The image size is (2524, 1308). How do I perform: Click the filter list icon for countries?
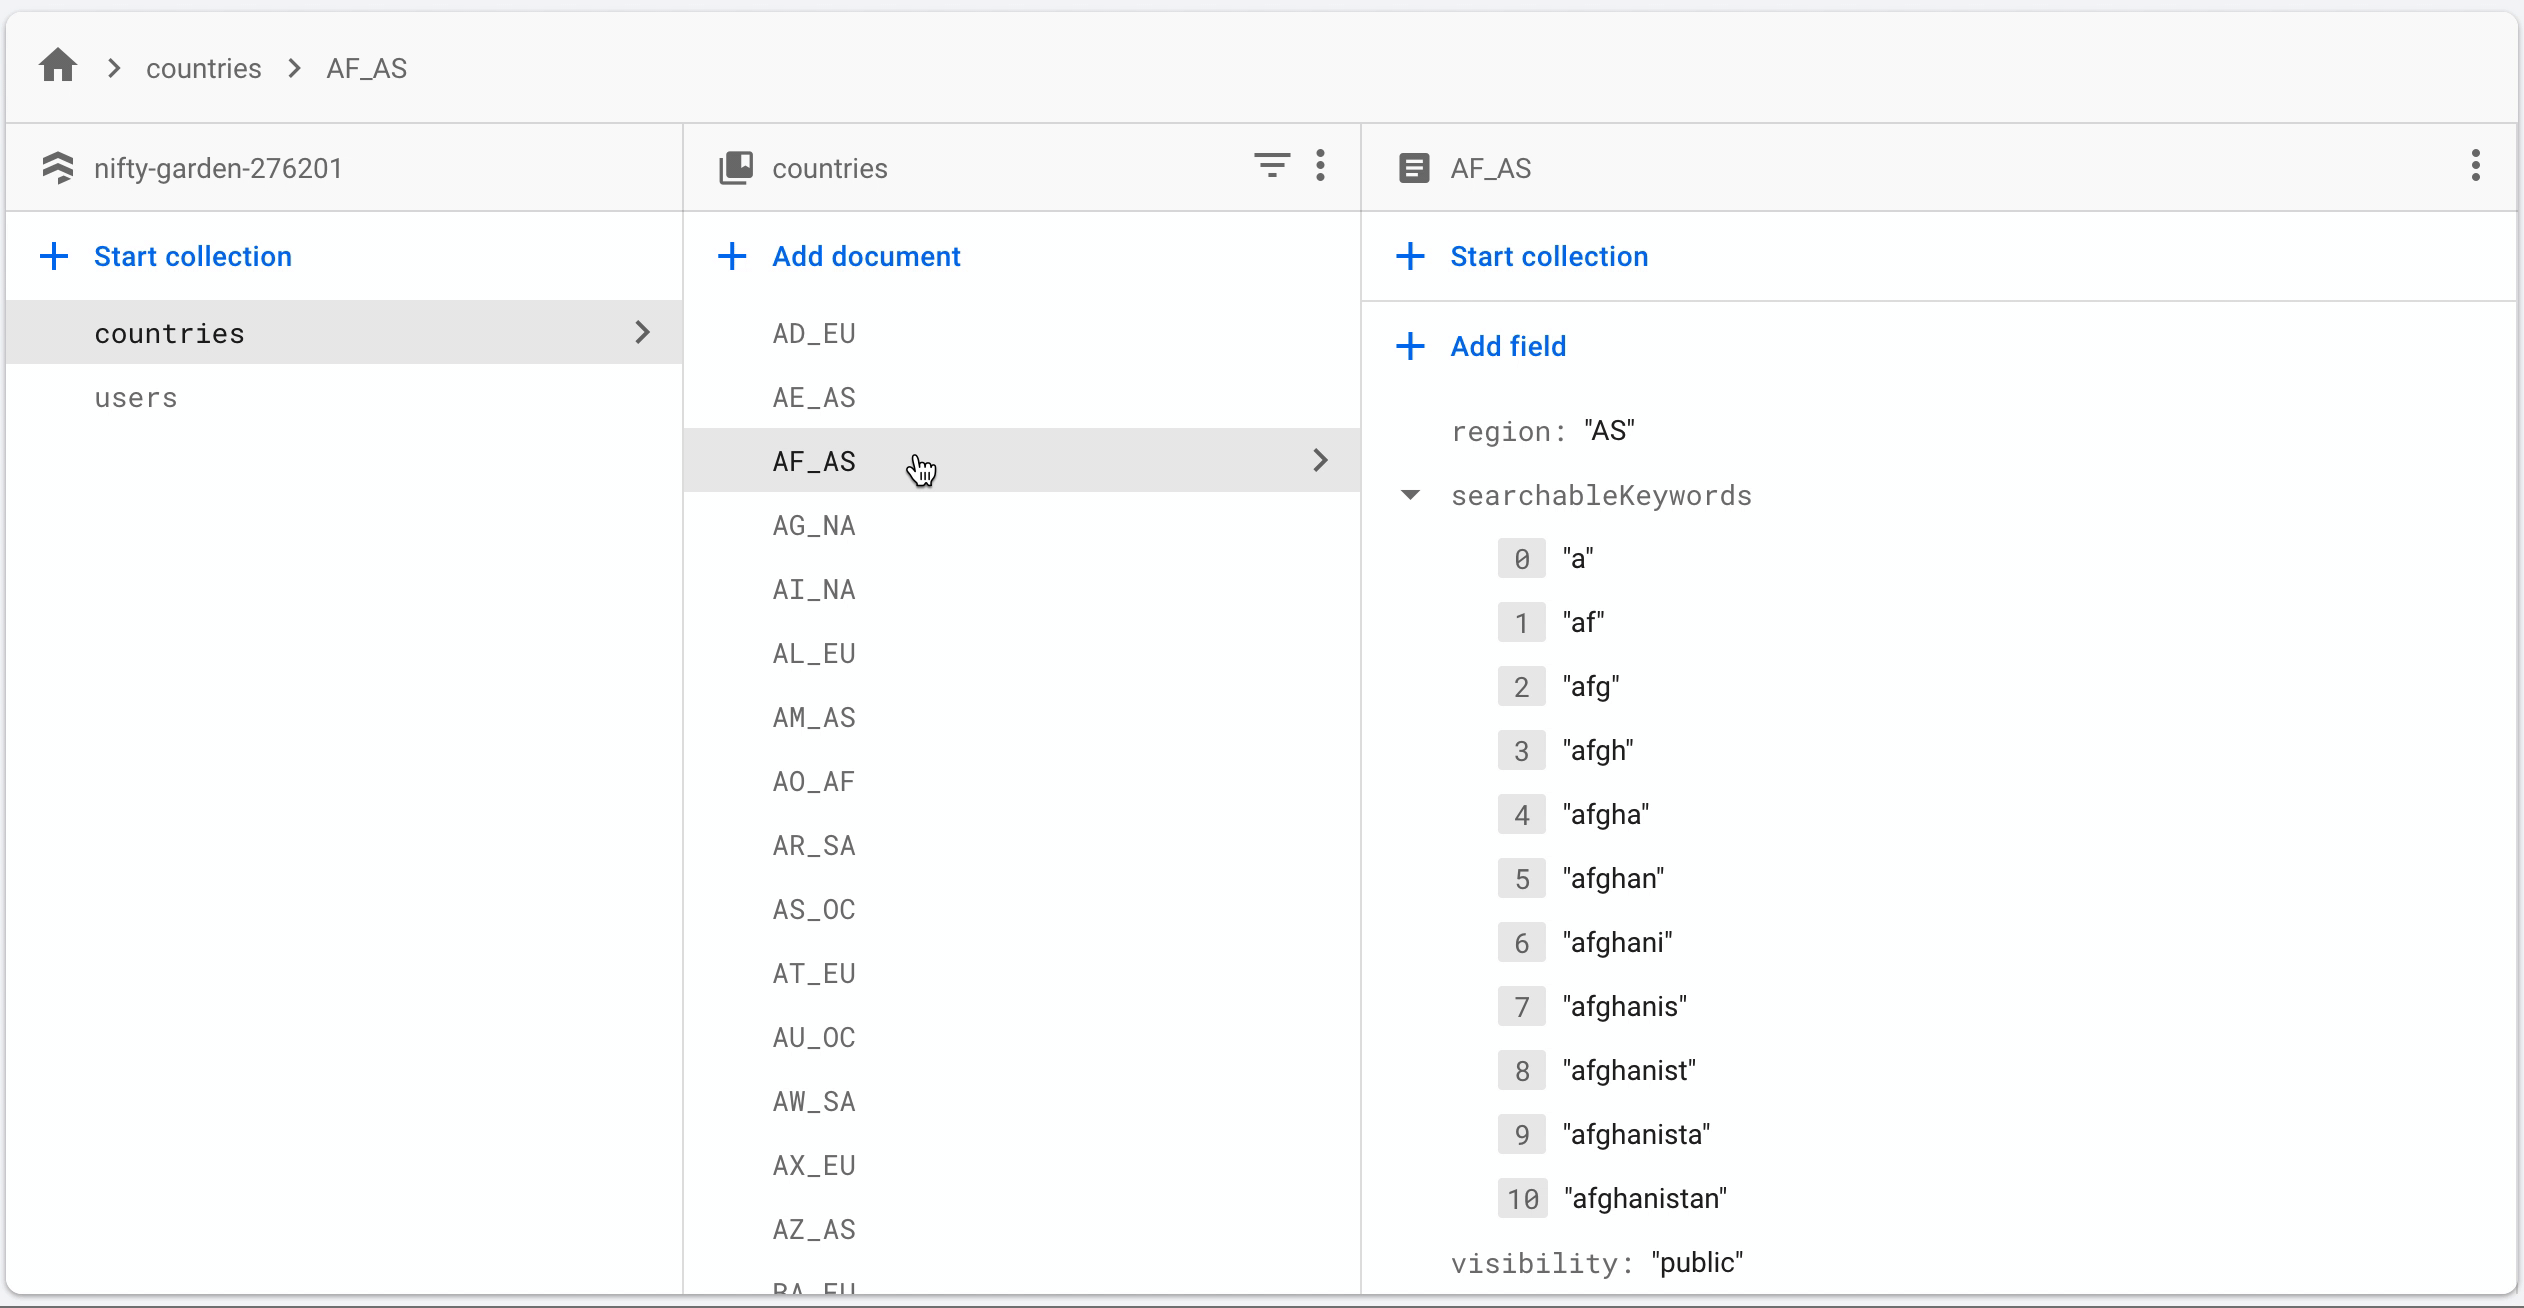pos(1271,165)
